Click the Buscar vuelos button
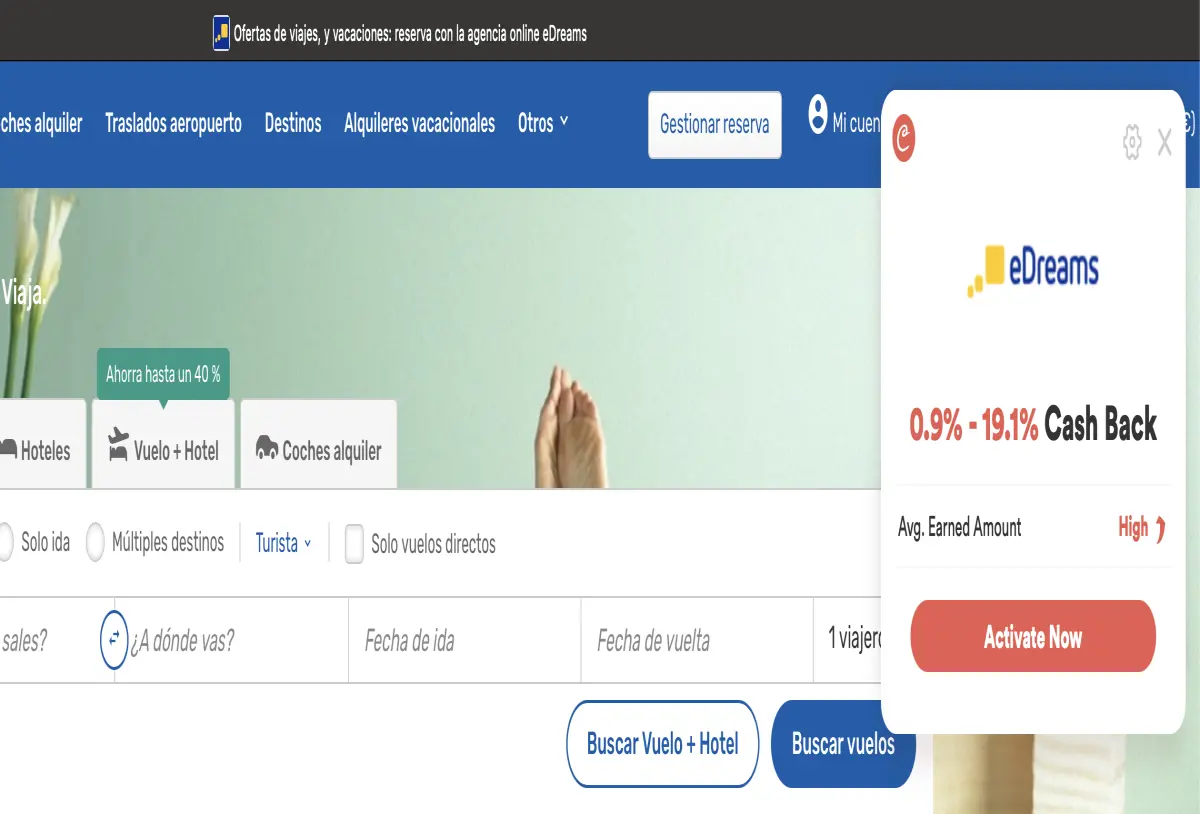Viewport: 1200px width, 814px height. click(843, 744)
